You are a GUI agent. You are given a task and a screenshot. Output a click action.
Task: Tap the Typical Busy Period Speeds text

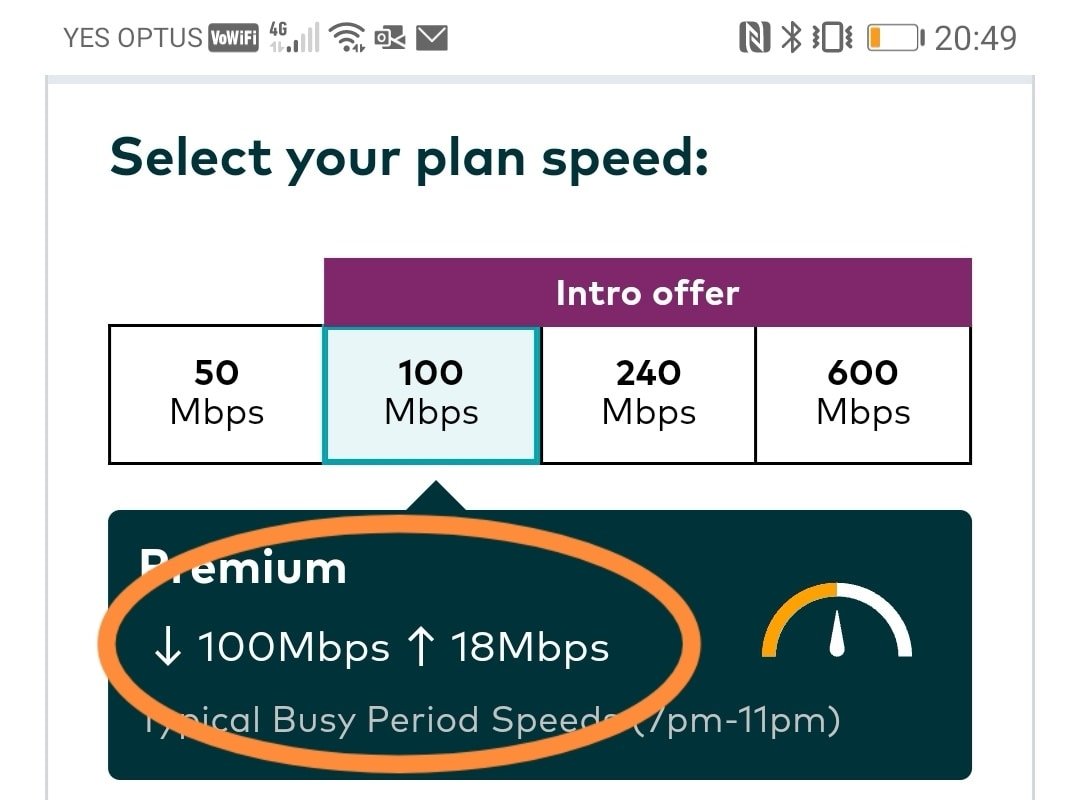click(x=490, y=720)
